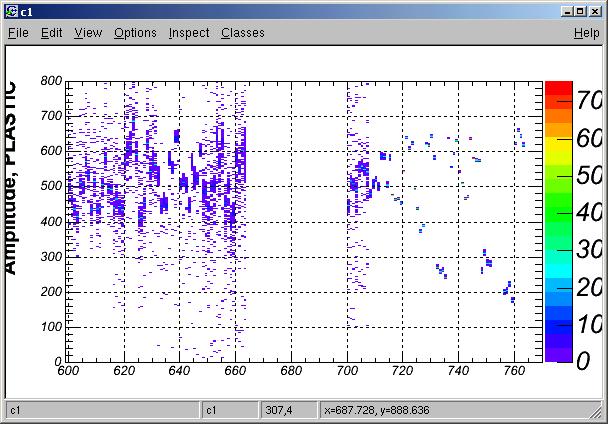Viewport: 608px width, 424px height.
Task: Click the x-axis label 760
Action: pyautogui.click(x=514, y=371)
